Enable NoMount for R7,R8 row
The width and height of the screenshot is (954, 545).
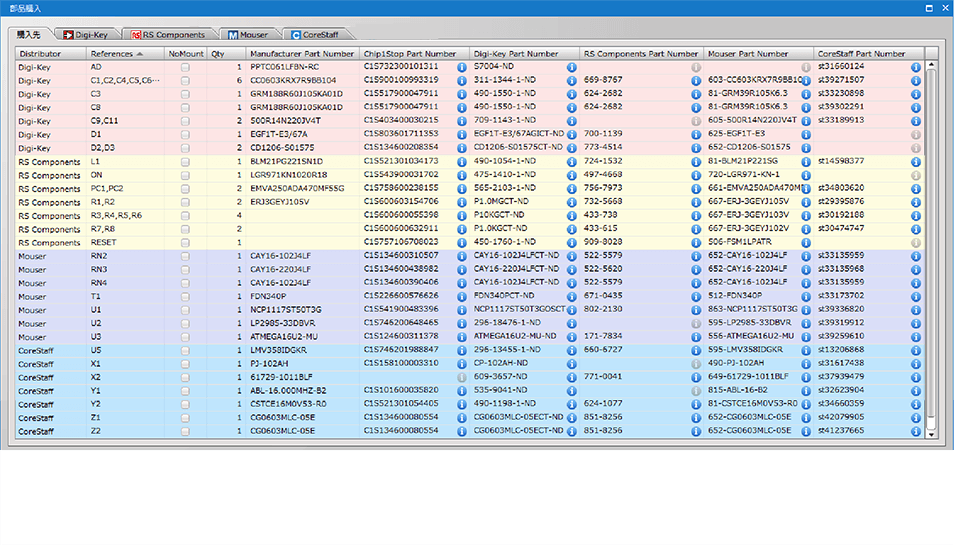pos(185,229)
